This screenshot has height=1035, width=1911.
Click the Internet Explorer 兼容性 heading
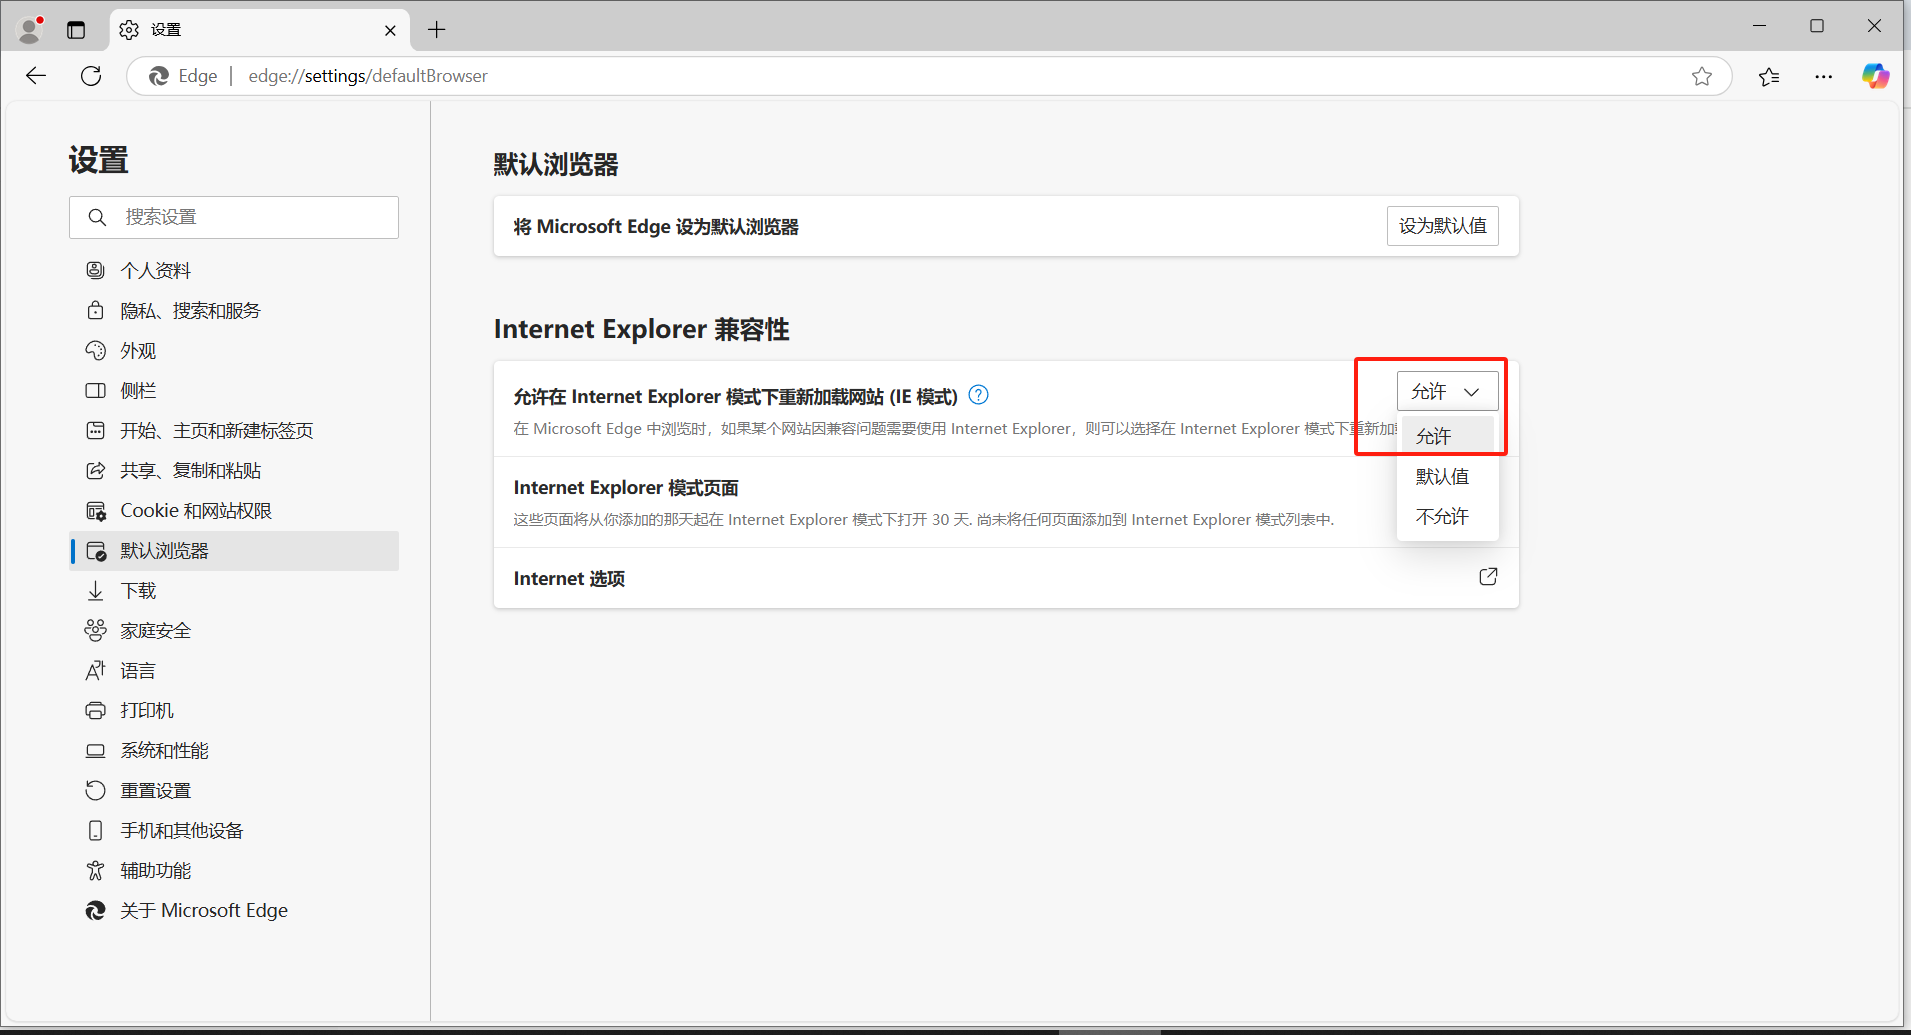coord(641,329)
